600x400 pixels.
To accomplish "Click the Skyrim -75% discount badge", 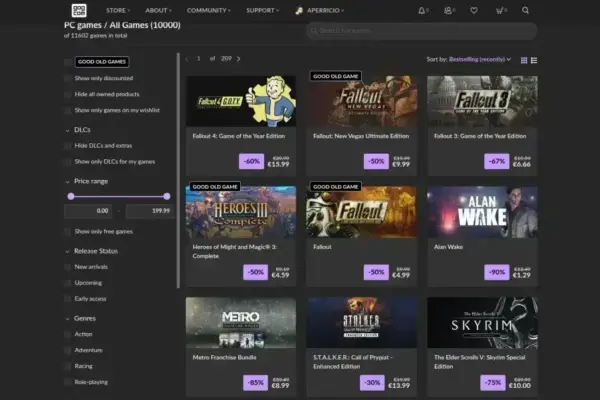I will pyautogui.click(x=493, y=383).
